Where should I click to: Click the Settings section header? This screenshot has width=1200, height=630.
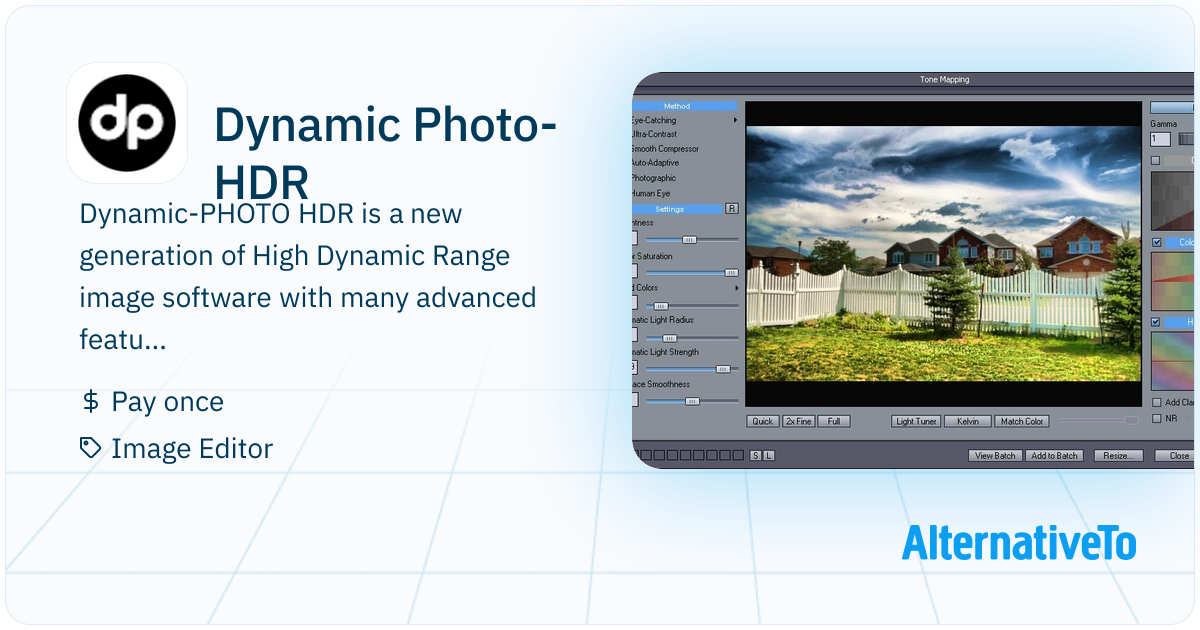pyautogui.click(x=678, y=208)
